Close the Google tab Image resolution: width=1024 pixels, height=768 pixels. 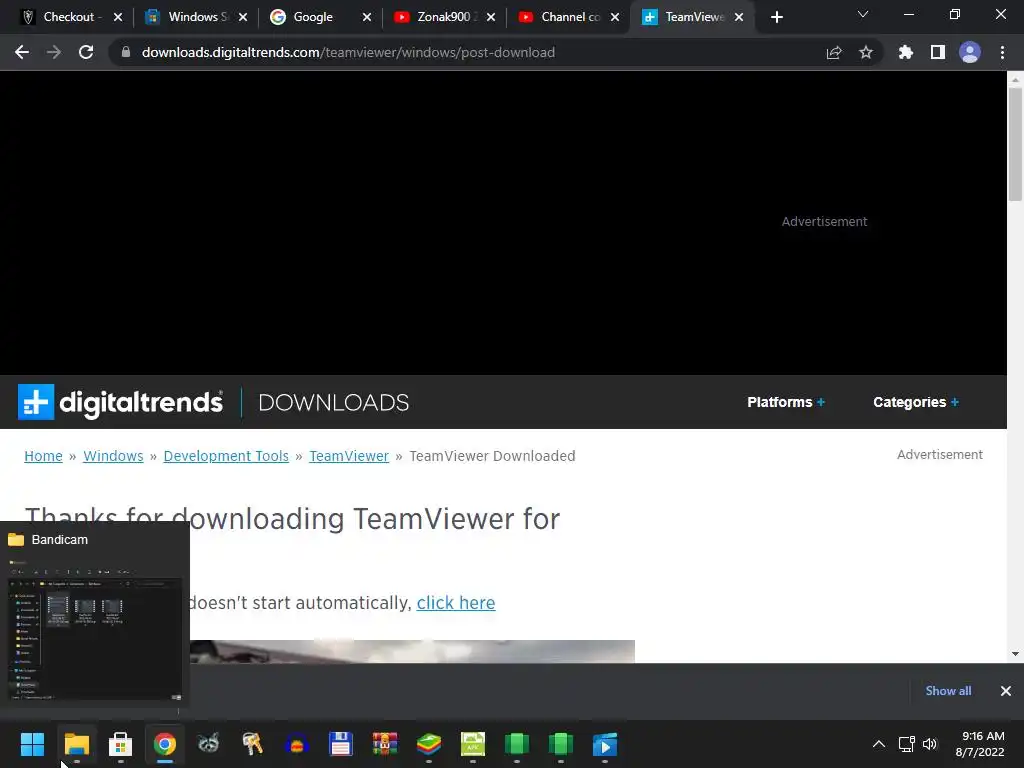pos(367,17)
